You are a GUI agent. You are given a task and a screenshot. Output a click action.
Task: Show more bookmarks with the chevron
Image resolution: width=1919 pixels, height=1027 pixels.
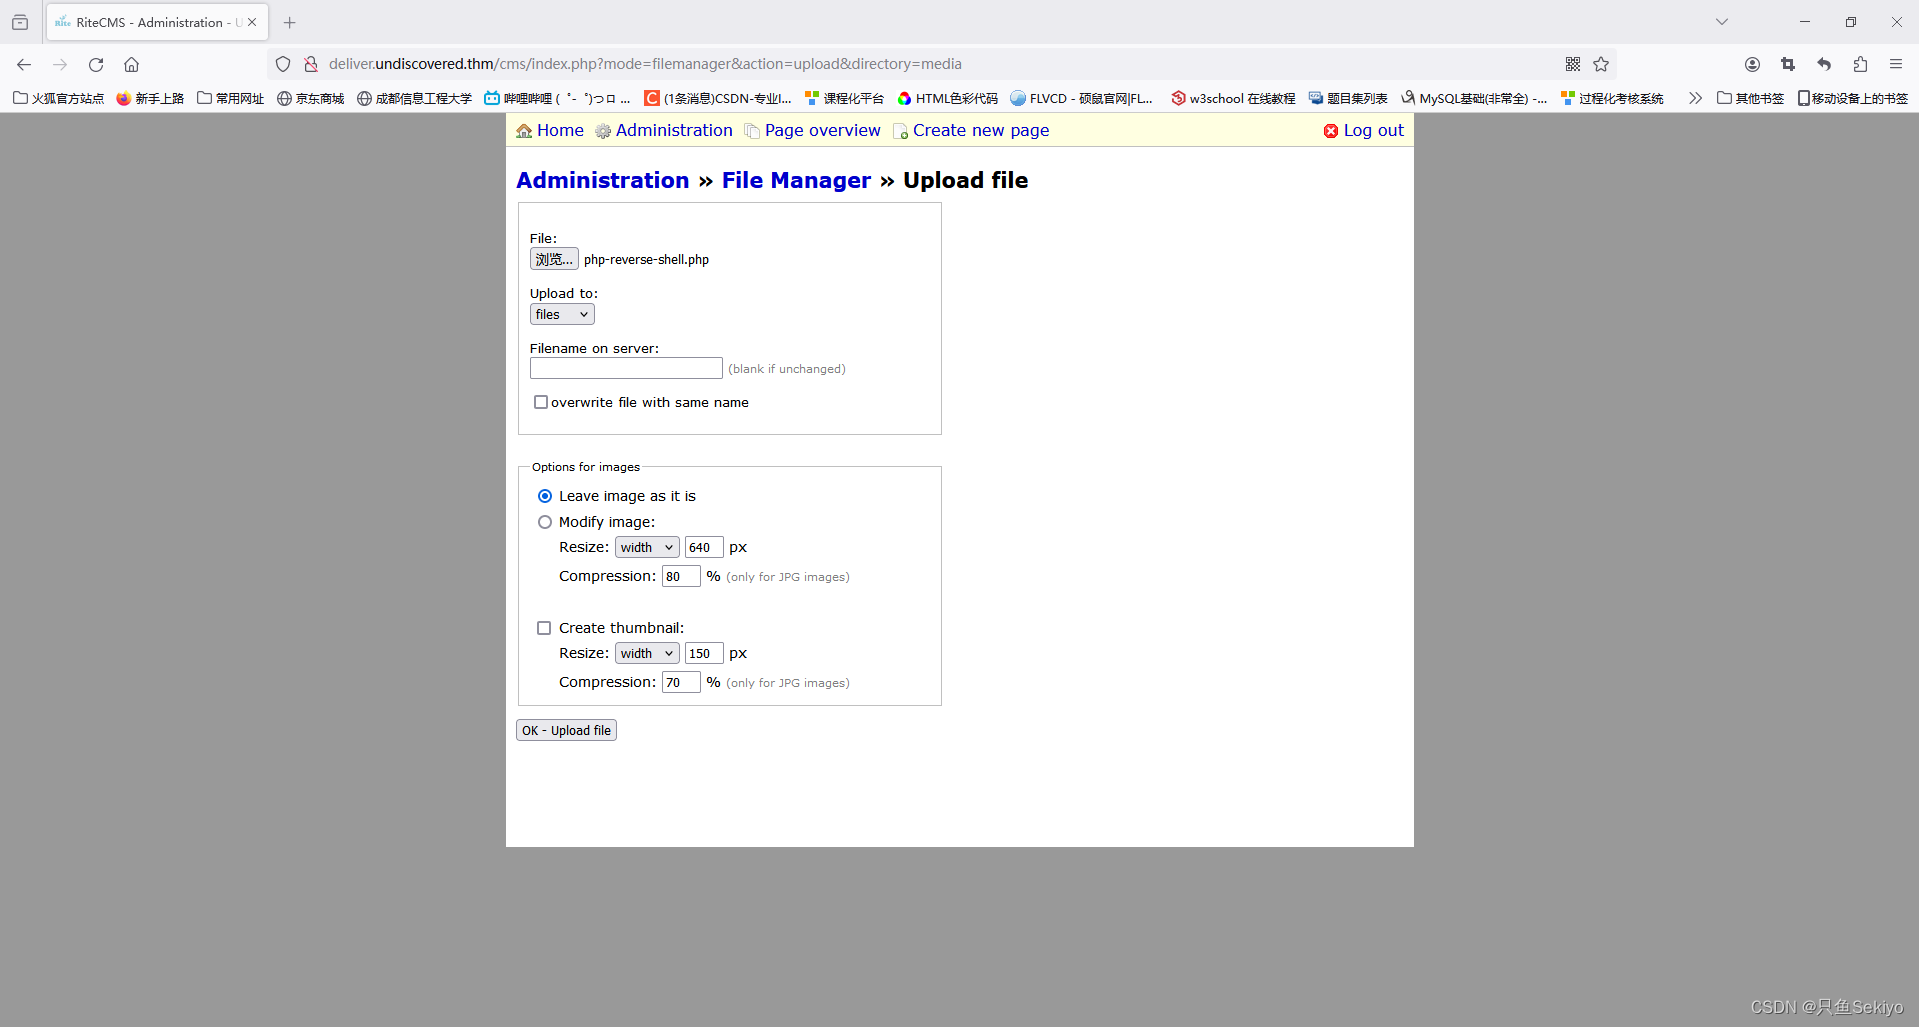(1695, 98)
